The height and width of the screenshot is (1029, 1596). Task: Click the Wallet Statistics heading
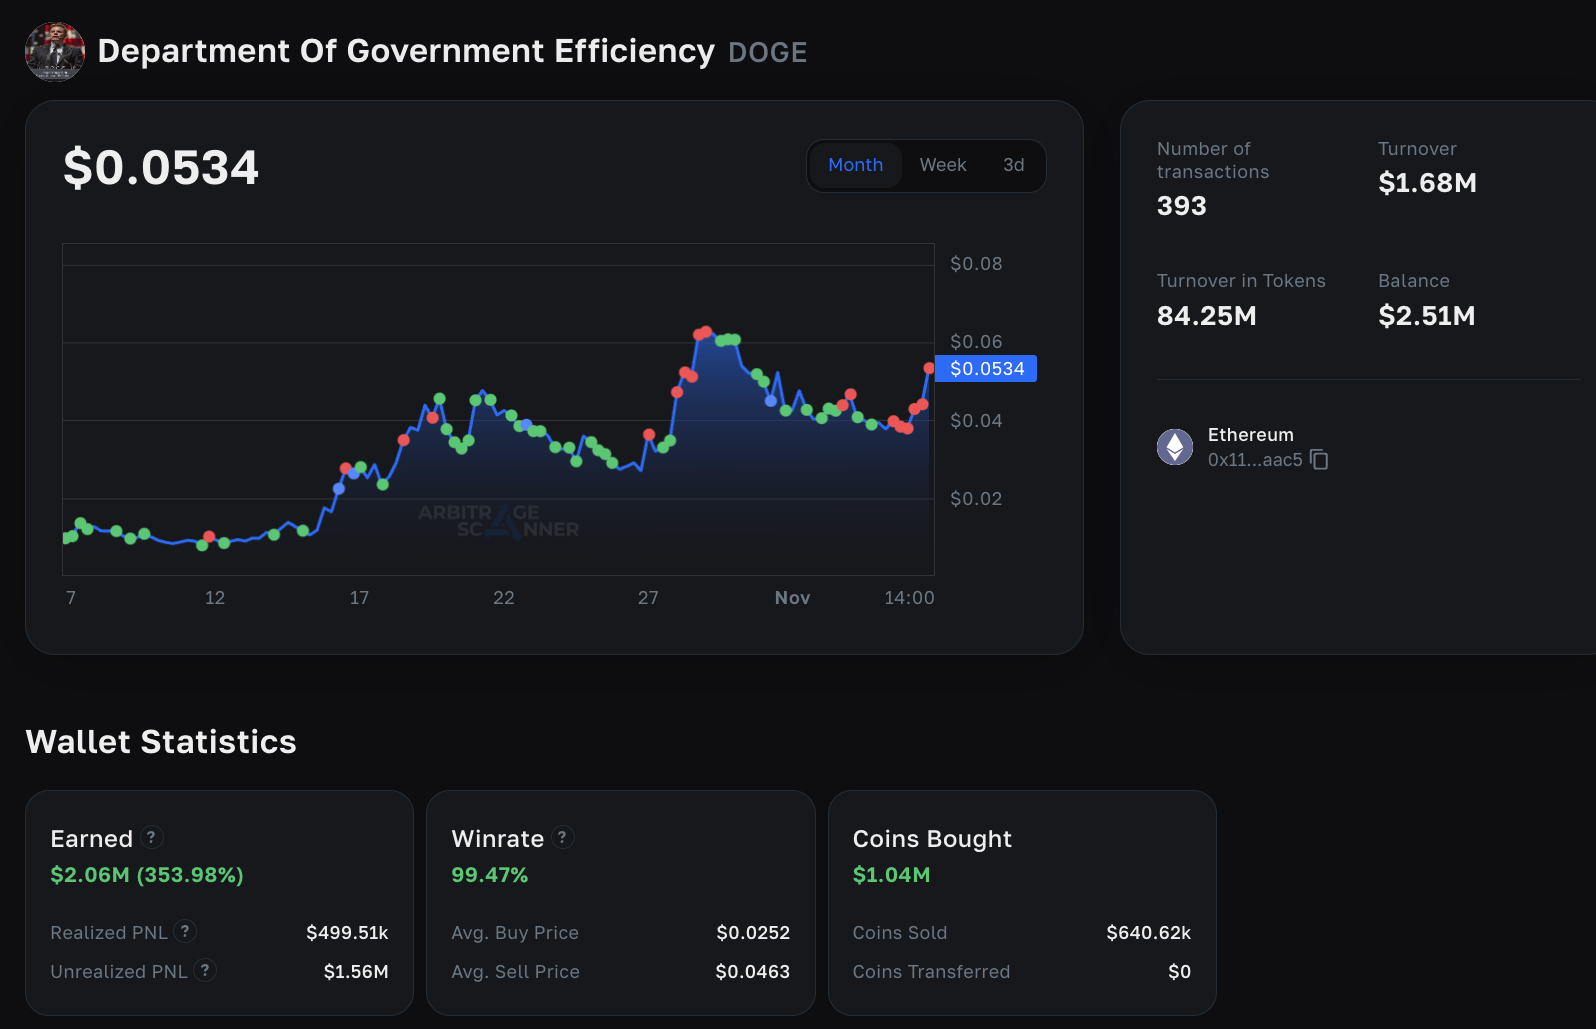coord(161,742)
